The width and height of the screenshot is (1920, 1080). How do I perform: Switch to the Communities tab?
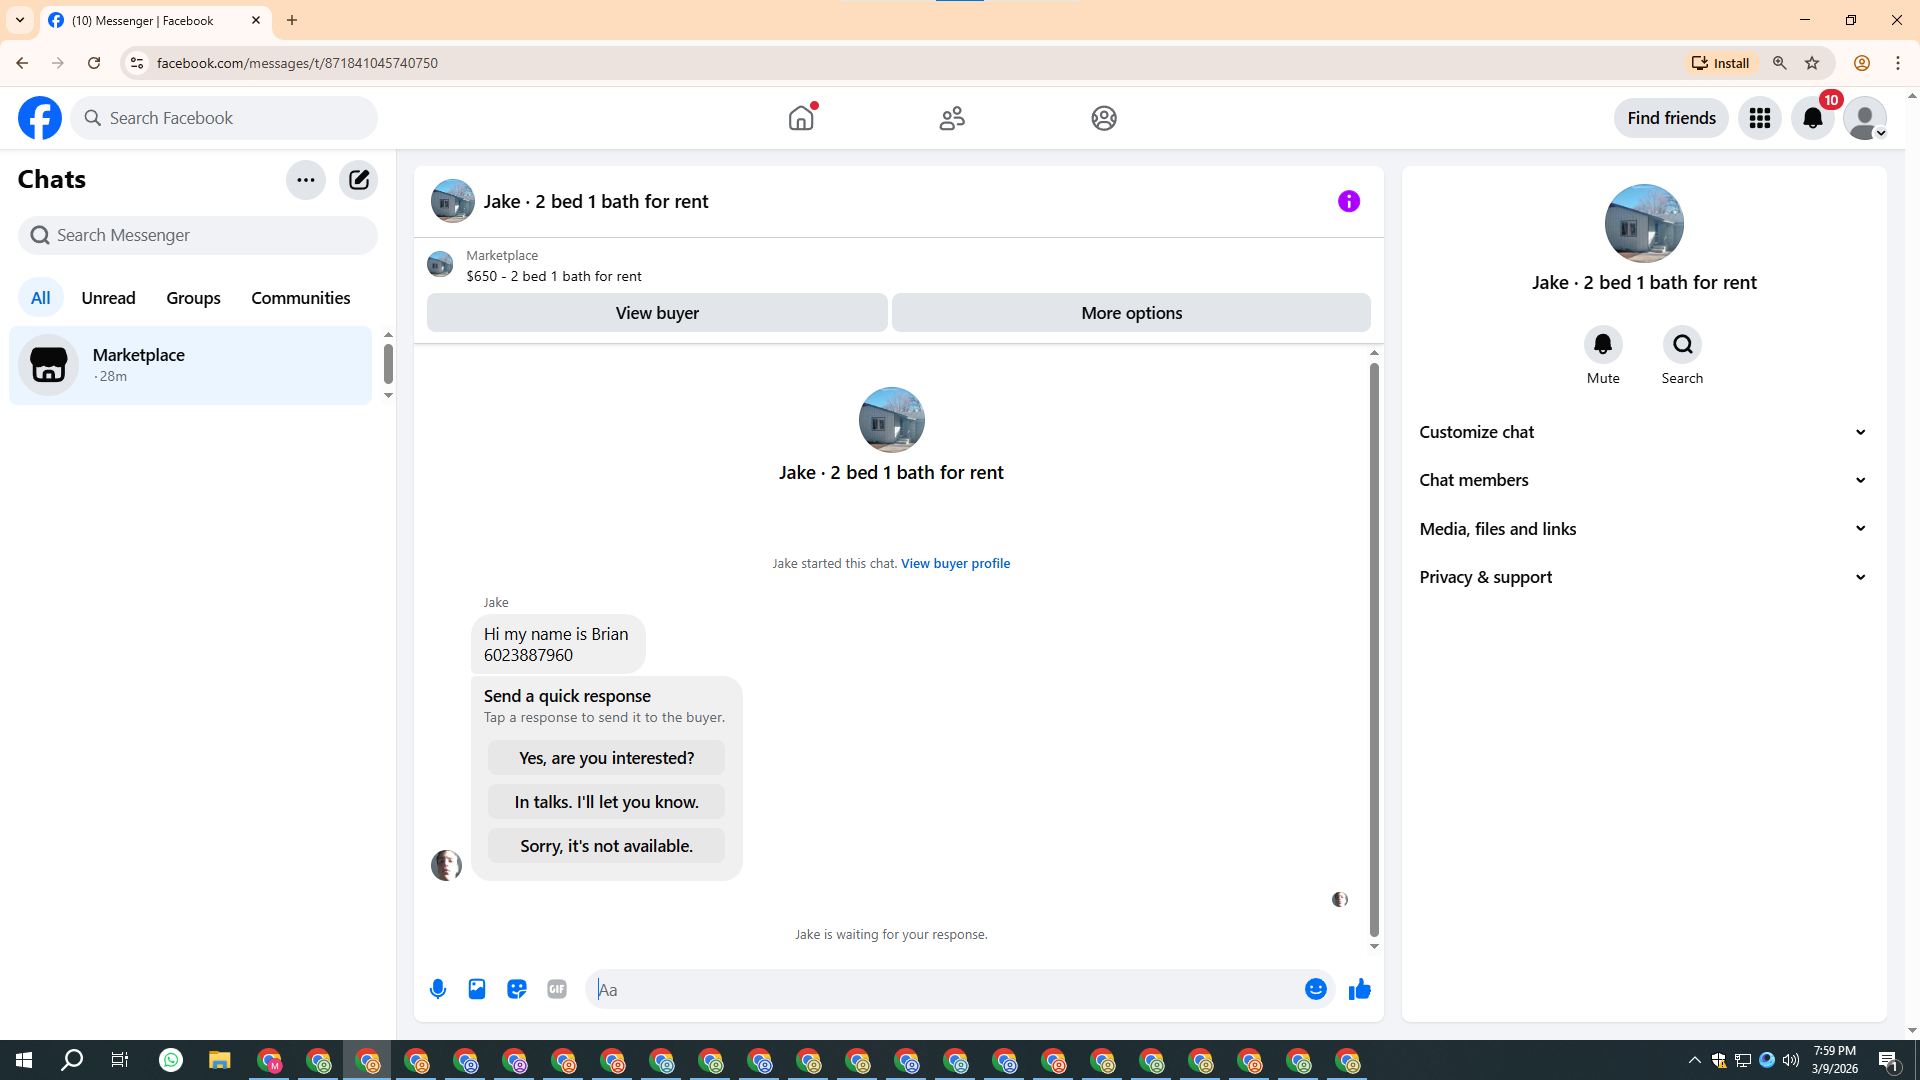click(300, 298)
